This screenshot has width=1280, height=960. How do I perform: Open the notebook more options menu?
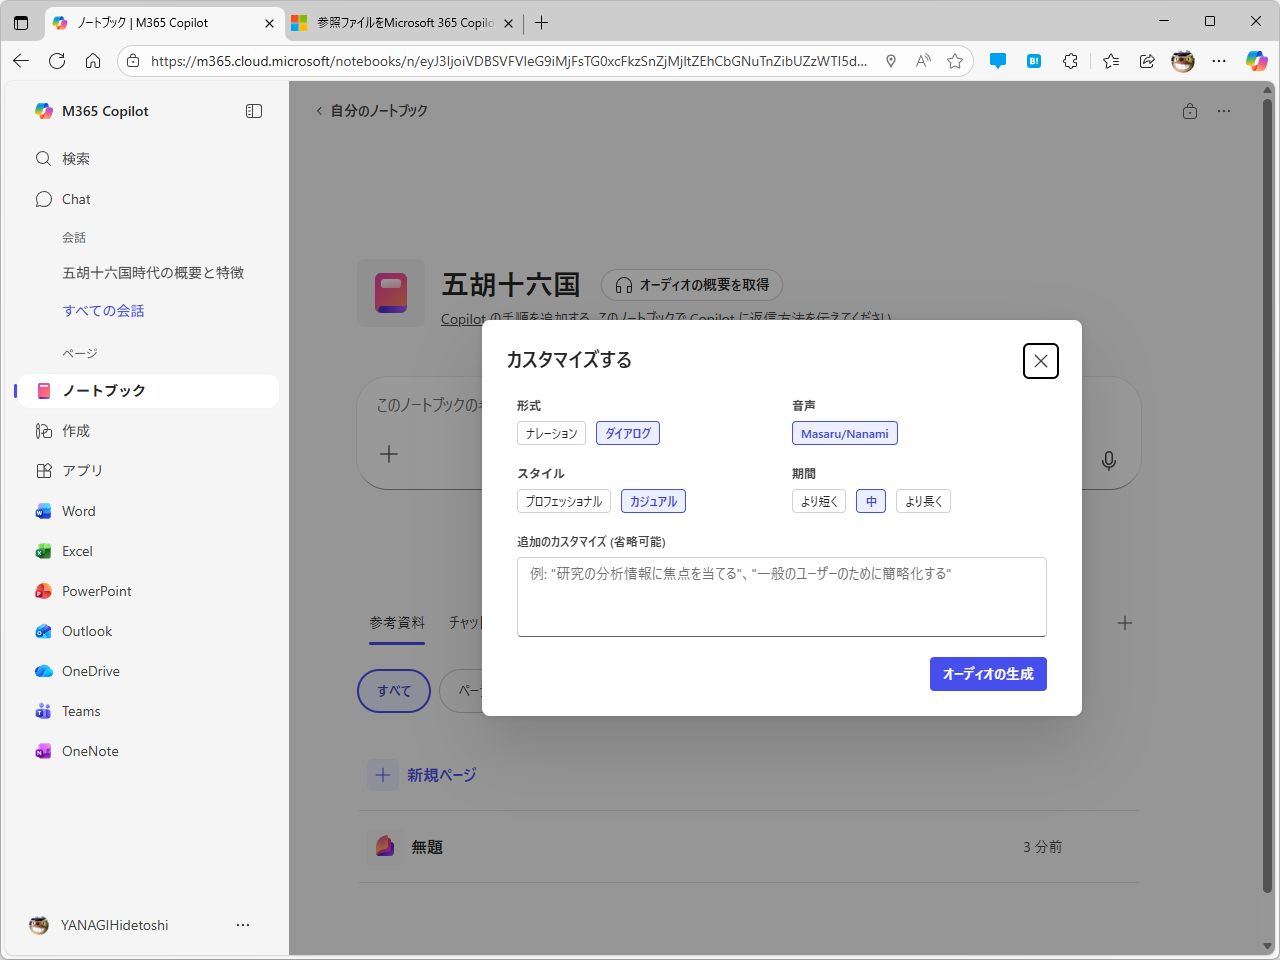(x=1224, y=111)
